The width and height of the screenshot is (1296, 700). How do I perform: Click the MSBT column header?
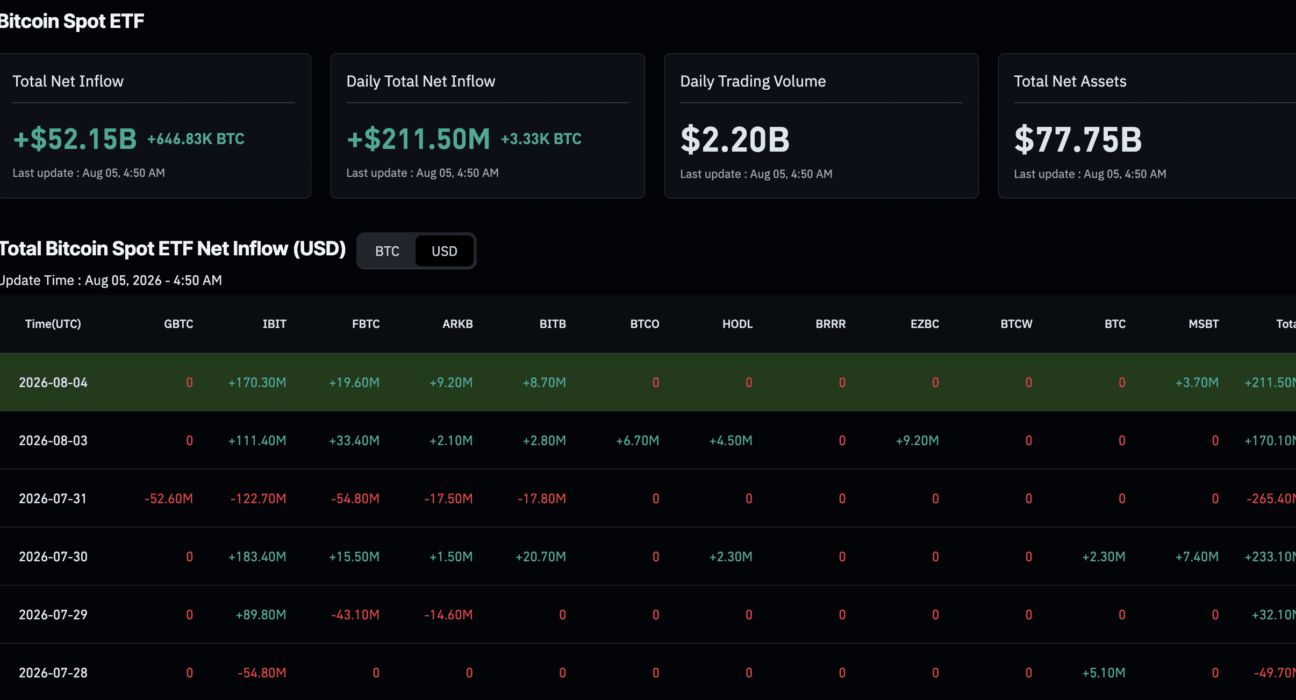point(1203,324)
